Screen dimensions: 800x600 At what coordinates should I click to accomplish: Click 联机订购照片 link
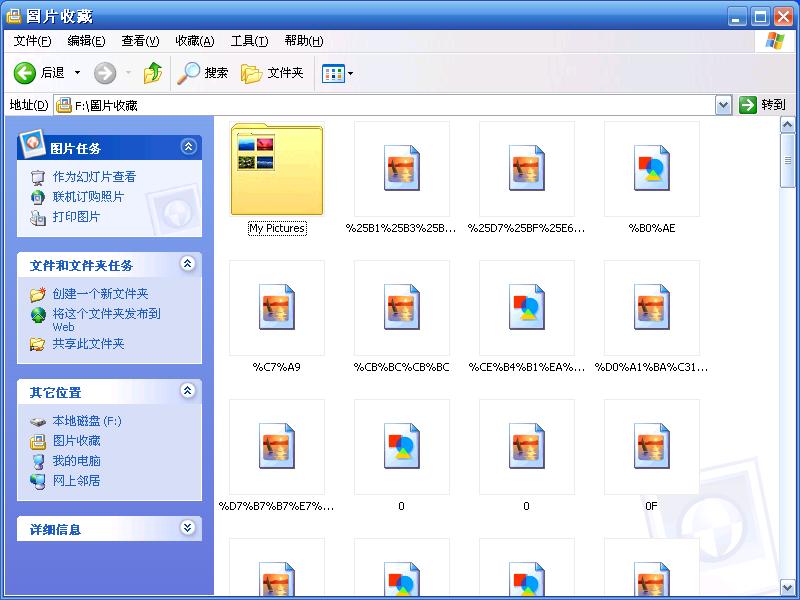pyautogui.click(x=88, y=196)
